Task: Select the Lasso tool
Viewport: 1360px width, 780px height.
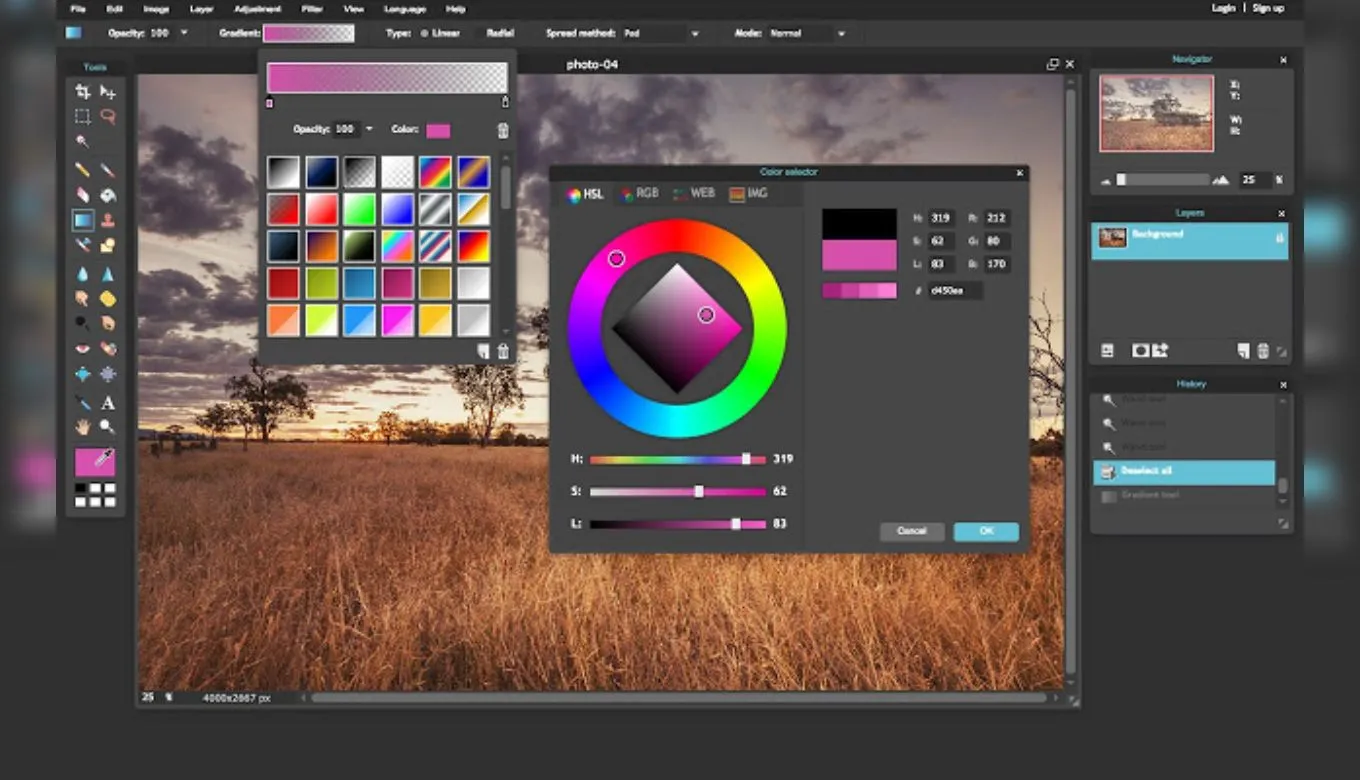Action: point(107,117)
